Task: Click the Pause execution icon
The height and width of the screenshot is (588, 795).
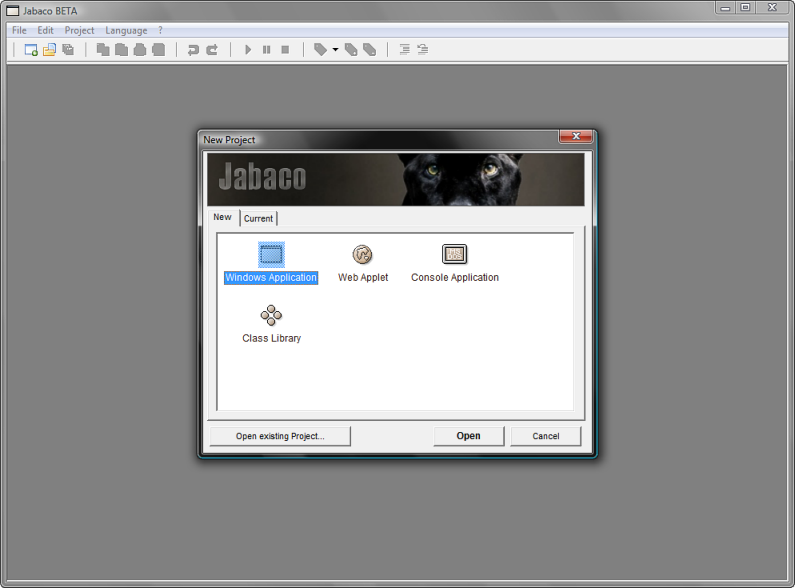Action: point(267,50)
